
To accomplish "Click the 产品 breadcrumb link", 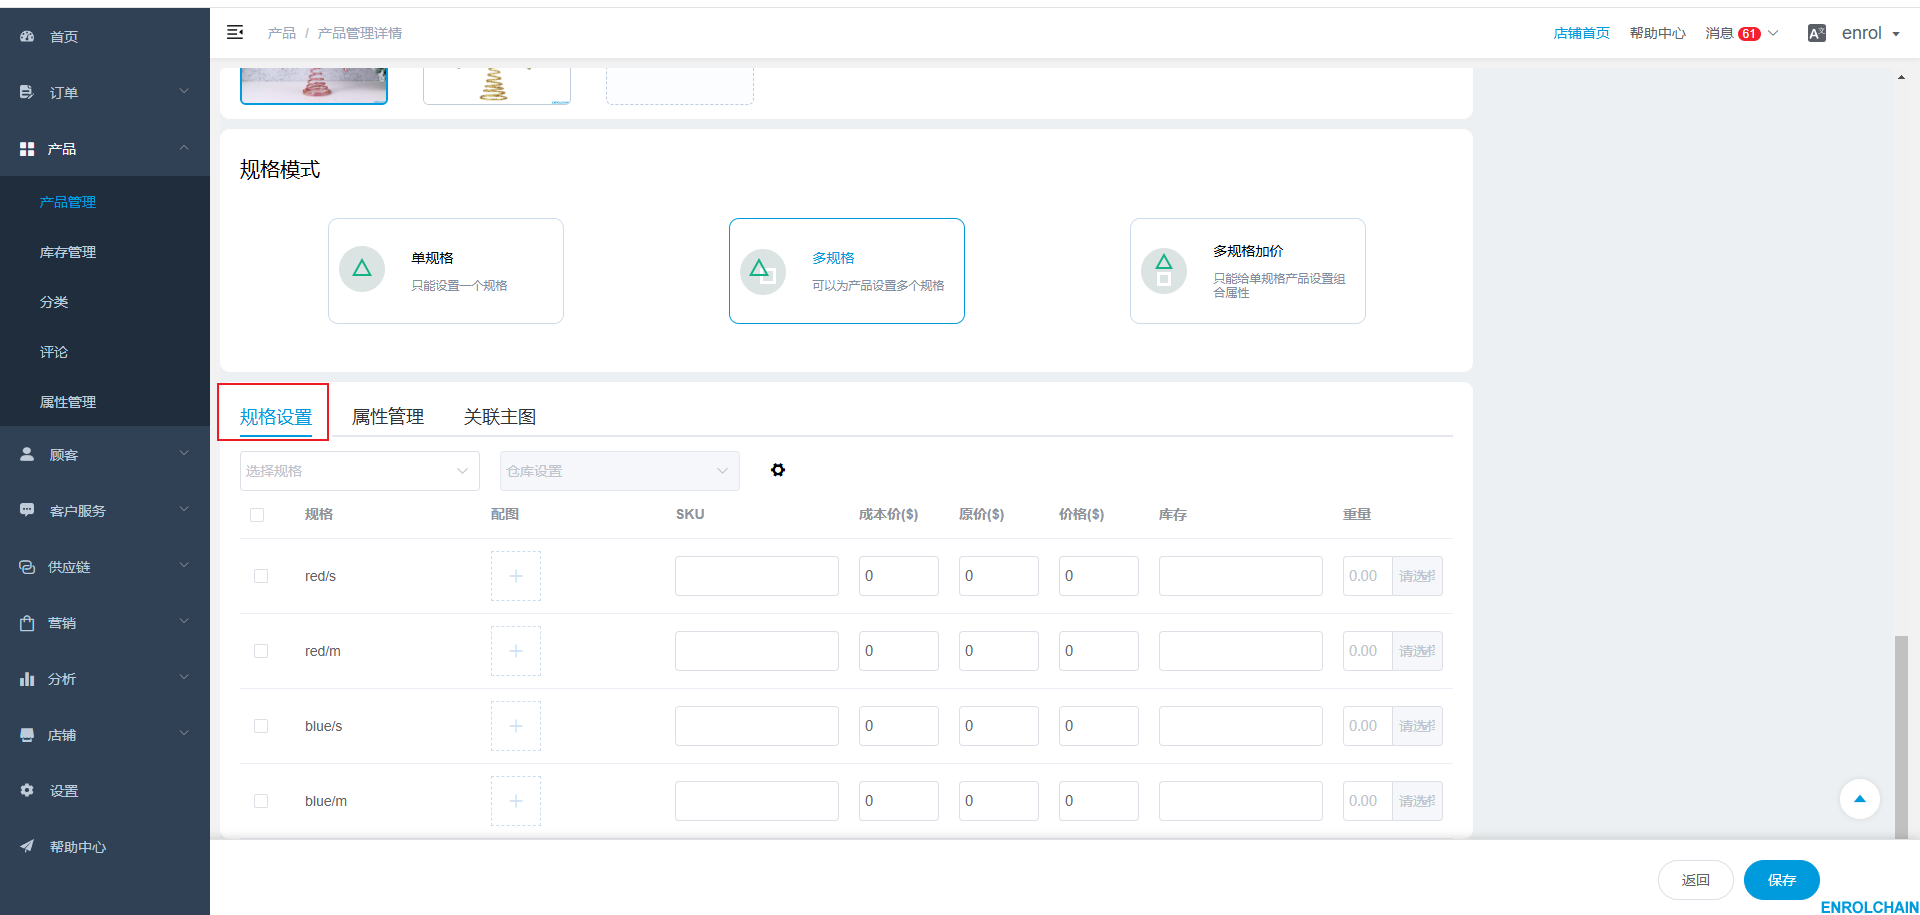I will pyautogui.click(x=282, y=33).
